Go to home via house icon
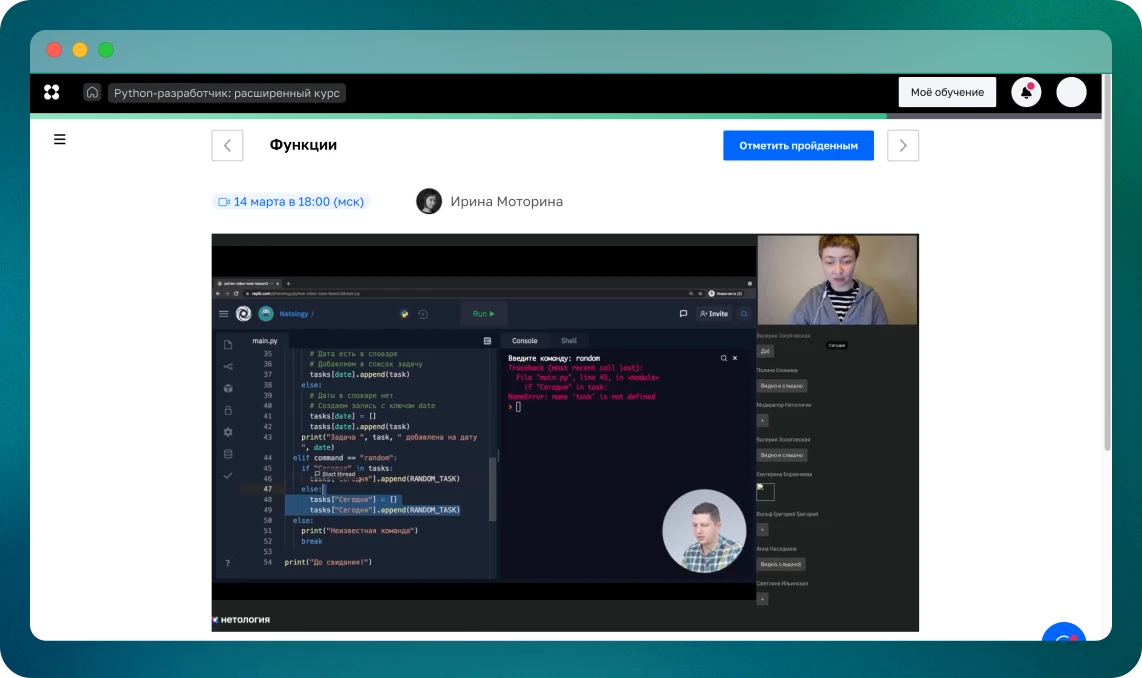This screenshot has width=1142, height=678. click(92, 92)
